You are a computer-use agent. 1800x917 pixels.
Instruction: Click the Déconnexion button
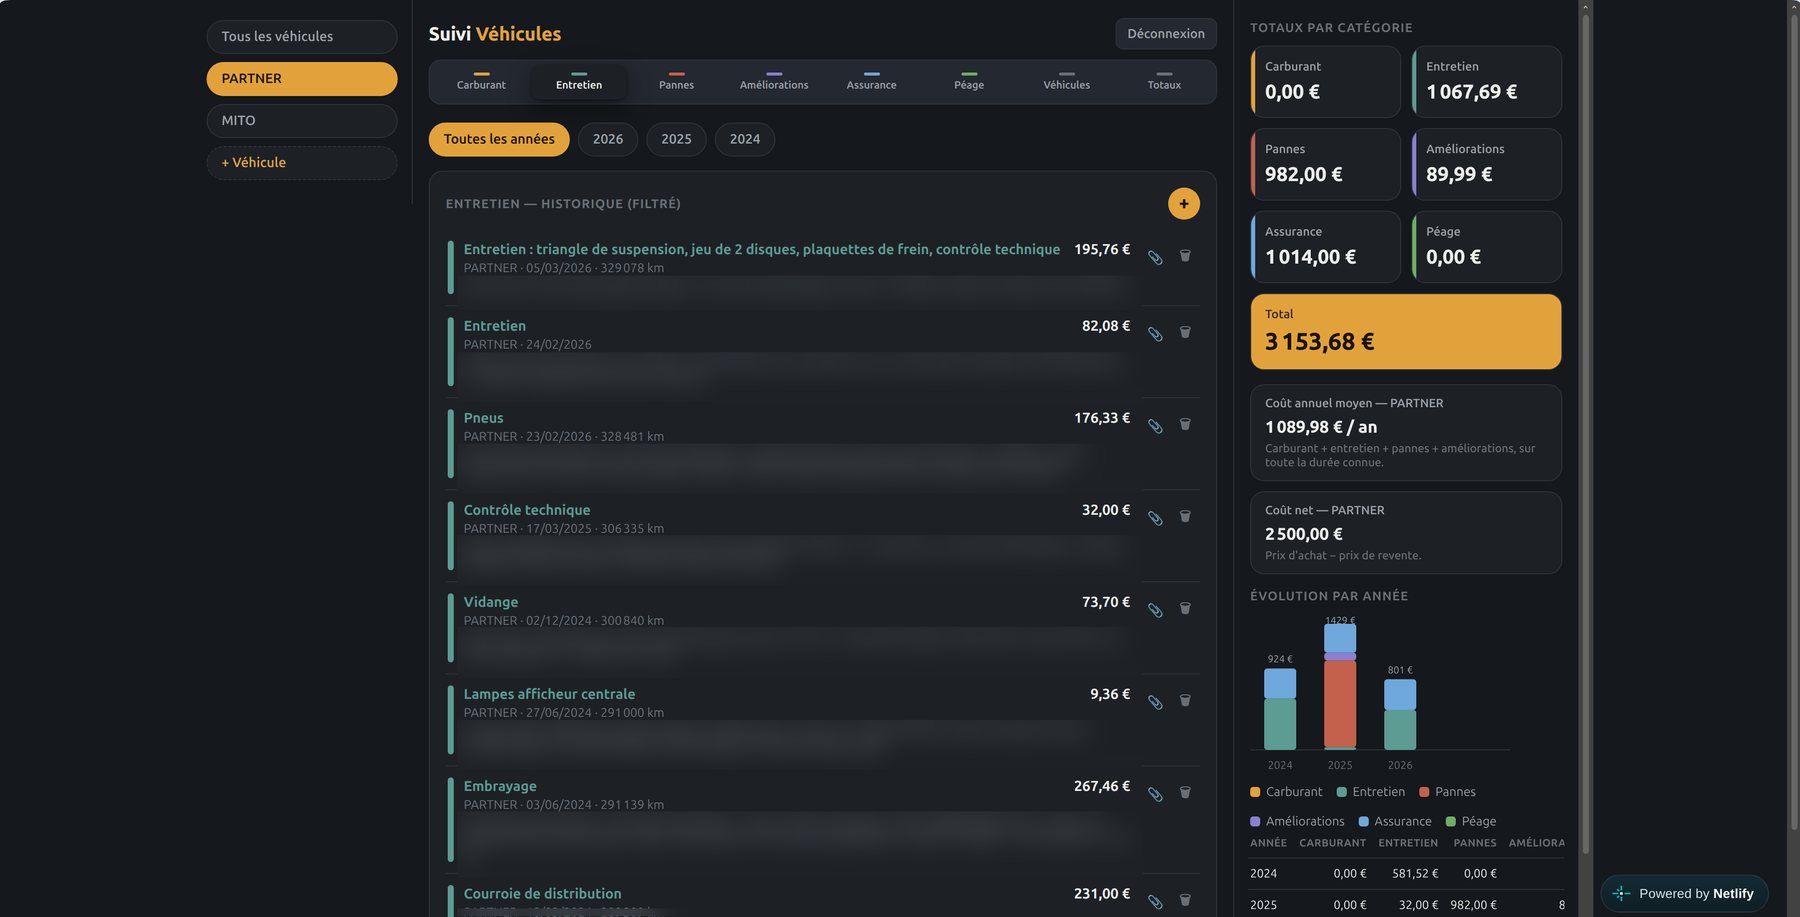point(1166,34)
